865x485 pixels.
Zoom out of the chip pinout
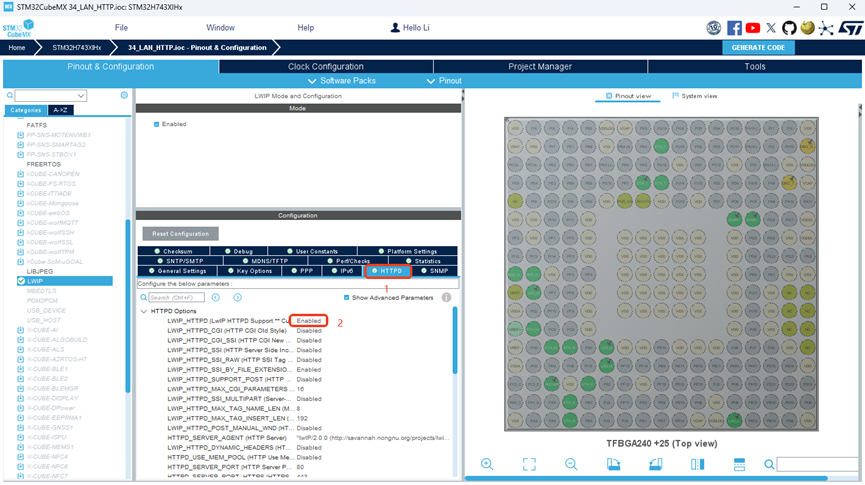click(571, 464)
